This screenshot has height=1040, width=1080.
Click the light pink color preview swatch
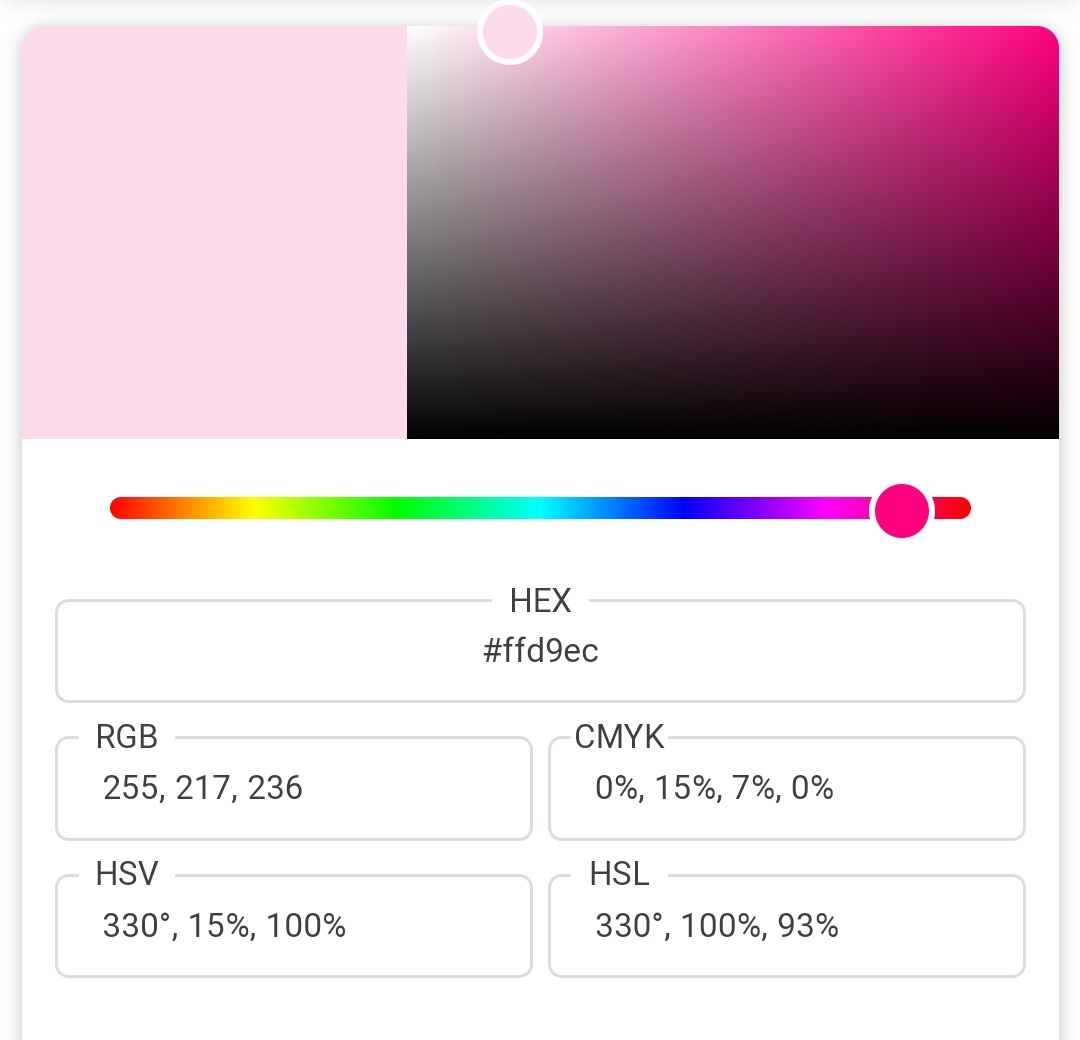214,232
